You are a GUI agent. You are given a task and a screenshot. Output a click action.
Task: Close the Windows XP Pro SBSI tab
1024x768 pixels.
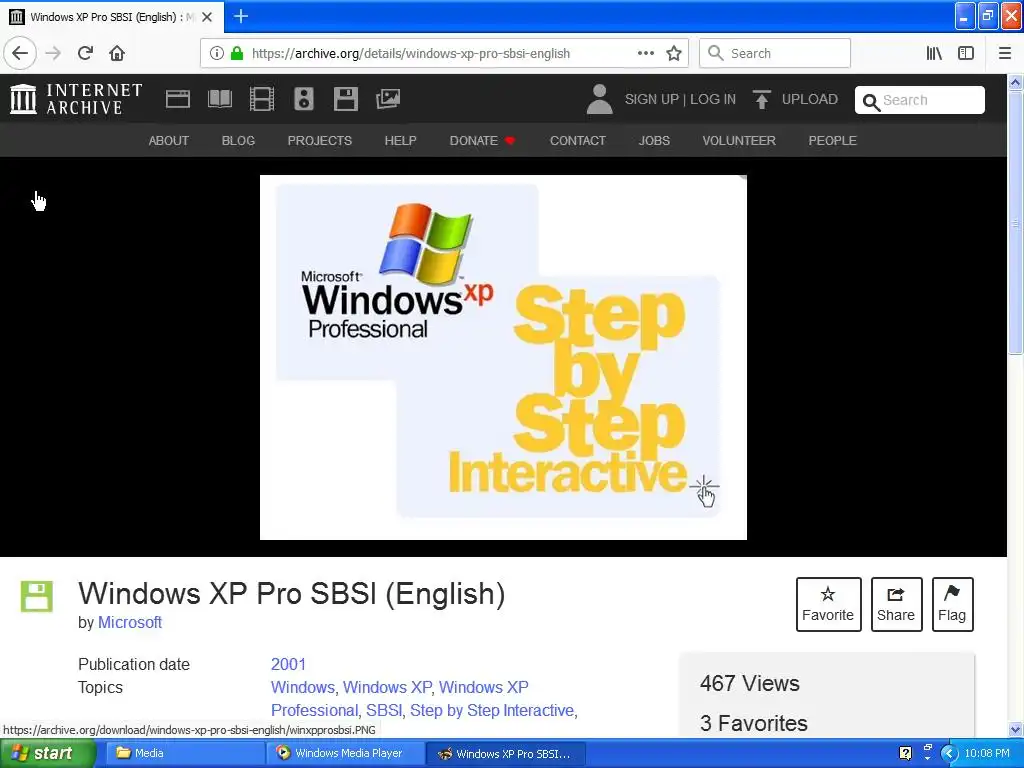coord(207,17)
